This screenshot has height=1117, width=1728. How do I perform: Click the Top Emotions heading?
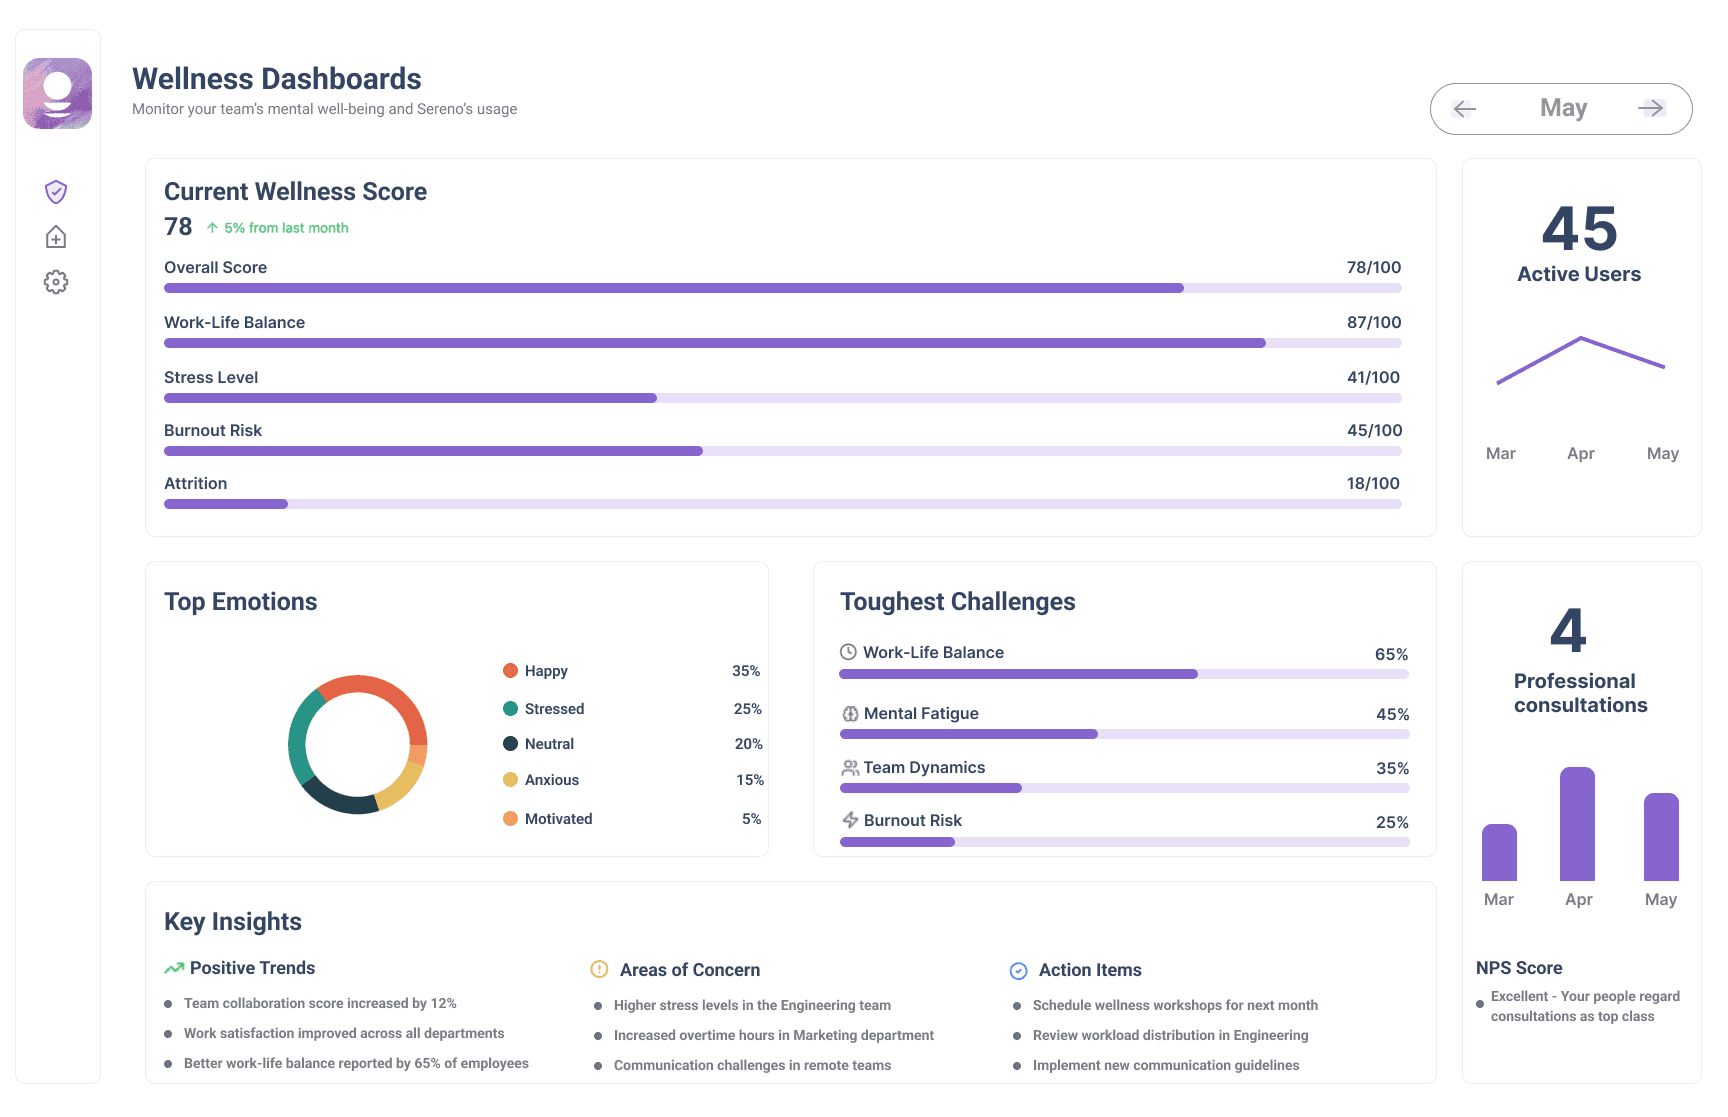click(240, 602)
